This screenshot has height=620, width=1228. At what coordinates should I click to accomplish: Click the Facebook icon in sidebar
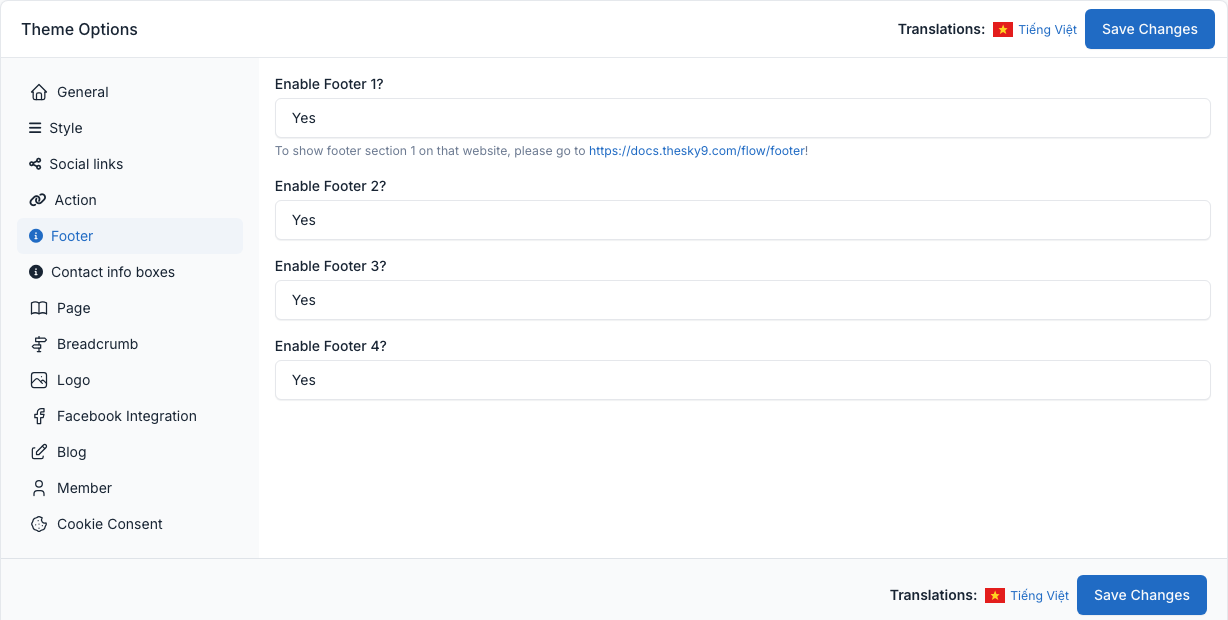(39, 416)
